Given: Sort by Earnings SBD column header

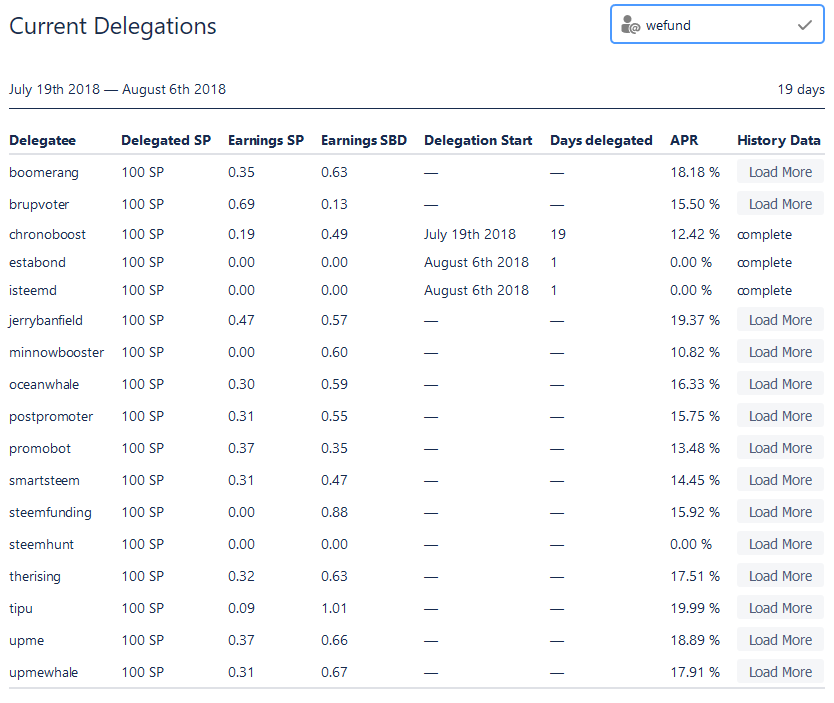Looking at the screenshot, I should pyautogui.click(x=363, y=141).
